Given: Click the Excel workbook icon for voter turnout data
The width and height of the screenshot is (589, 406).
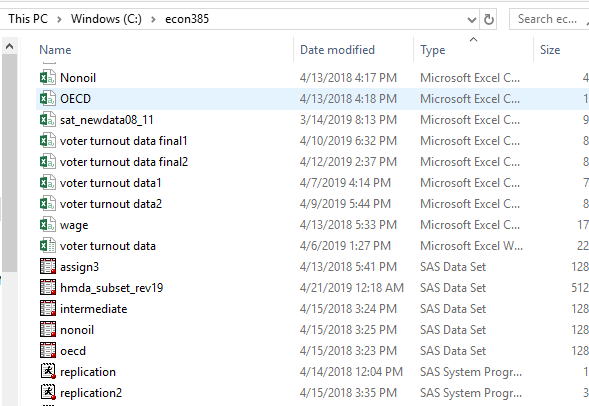Looking at the screenshot, I should 48,246.
